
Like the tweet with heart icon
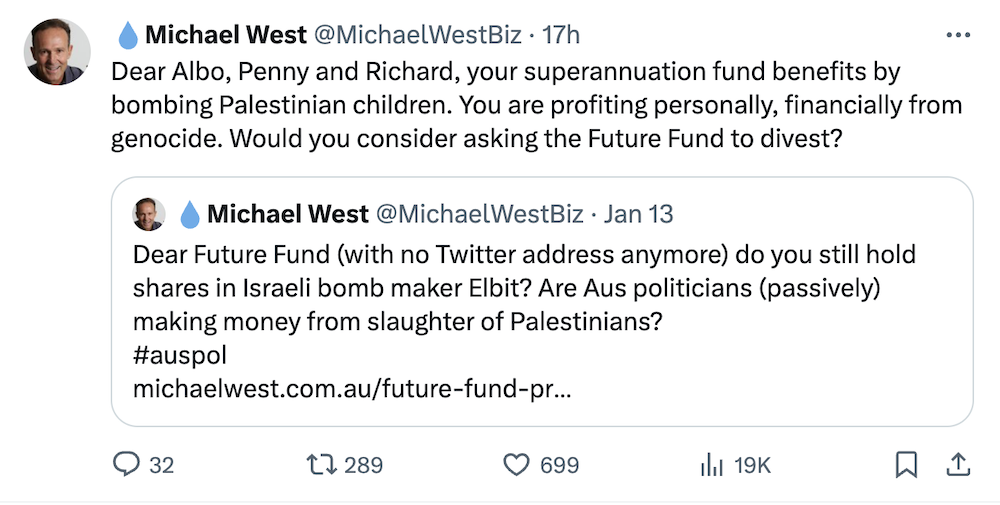pos(516,464)
